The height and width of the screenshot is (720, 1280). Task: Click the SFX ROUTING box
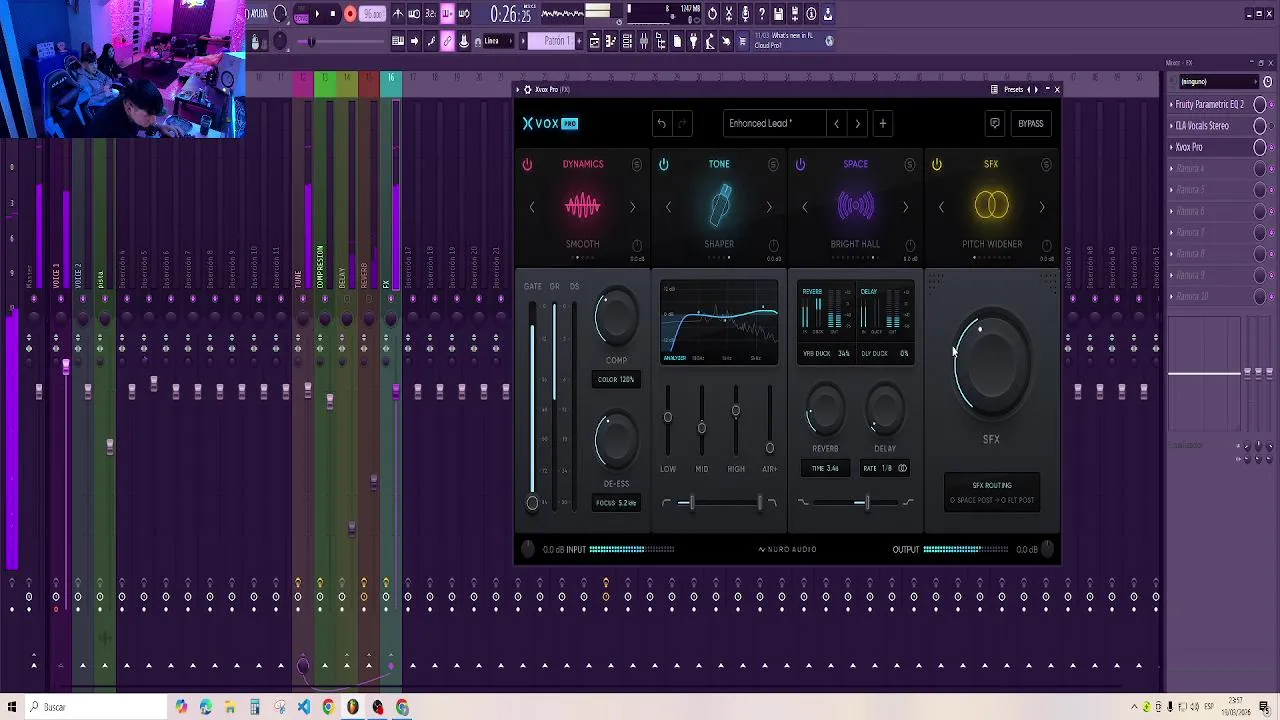click(992, 492)
